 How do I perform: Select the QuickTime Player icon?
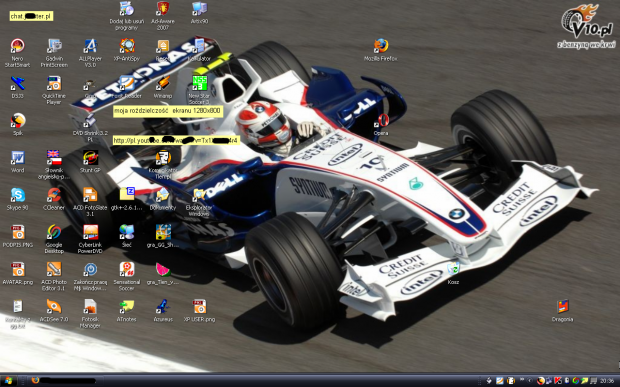(54, 90)
